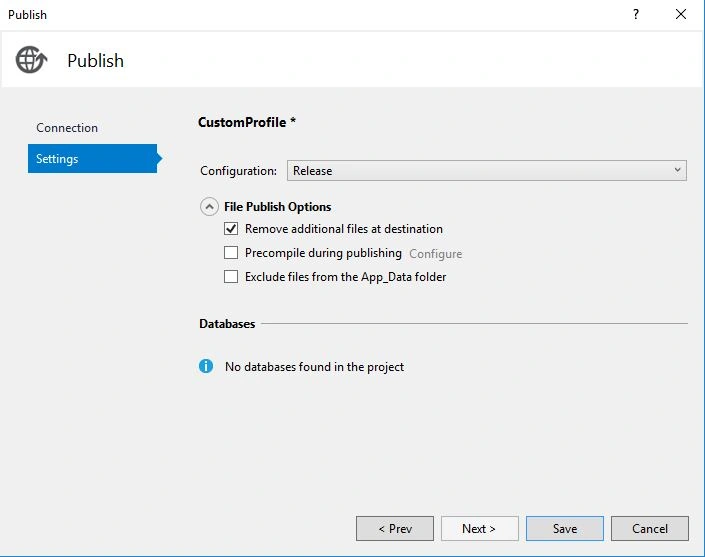
Task: Uncheck Remove additional files at destination
Action: [231, 228]
